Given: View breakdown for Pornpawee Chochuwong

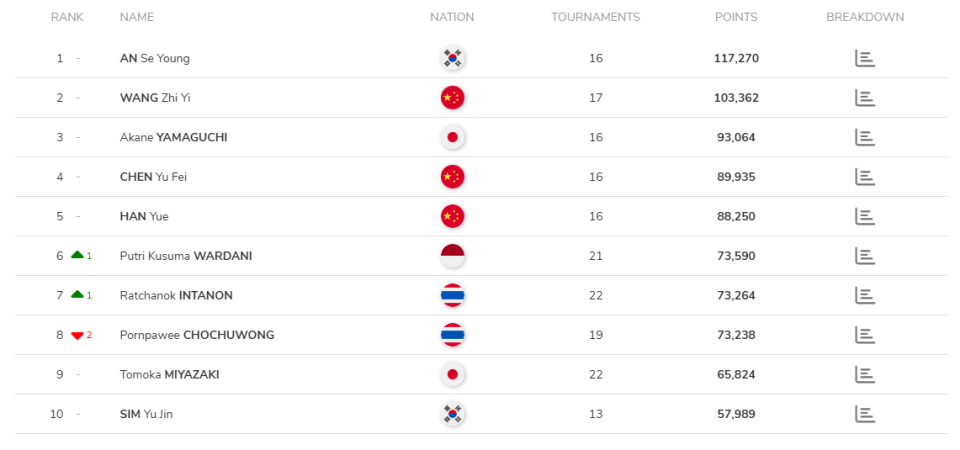Looking at the screenshot, I should tap(865, 335).
